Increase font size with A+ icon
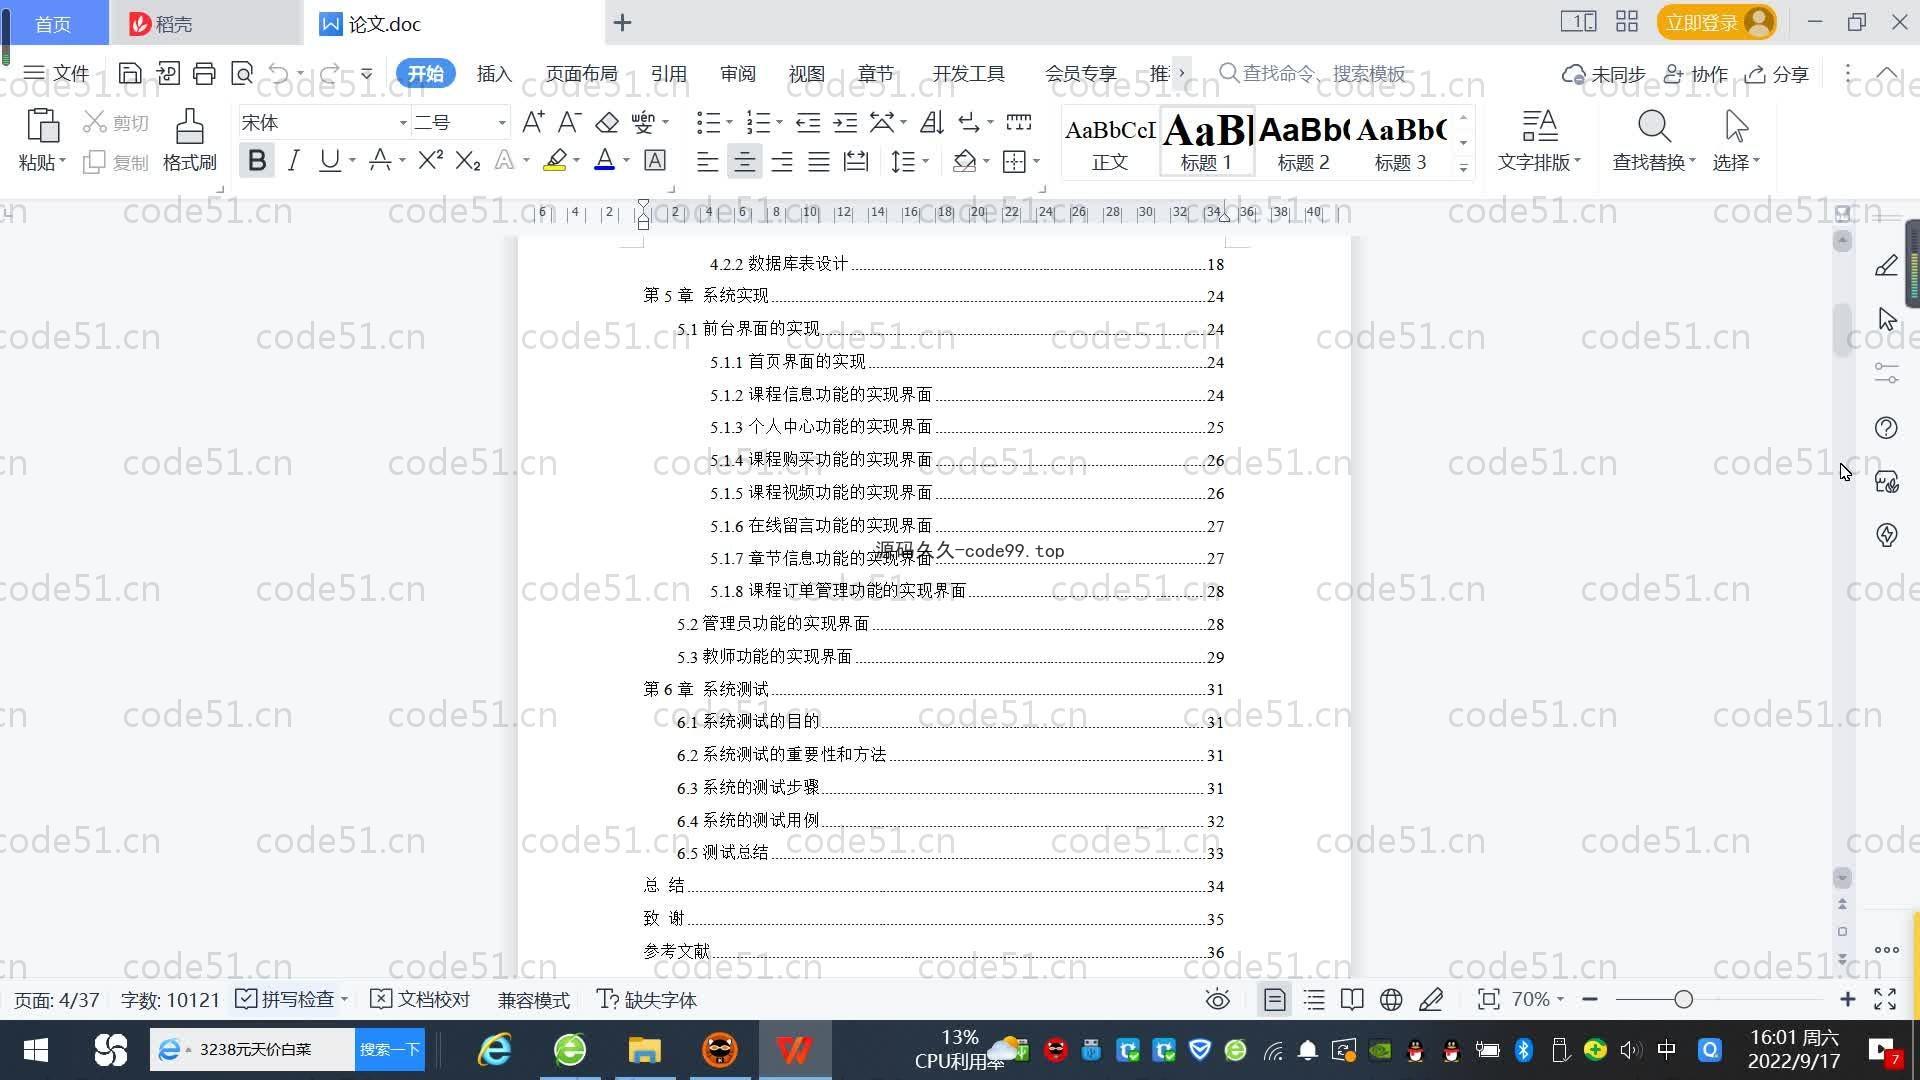 coord(533,122)
